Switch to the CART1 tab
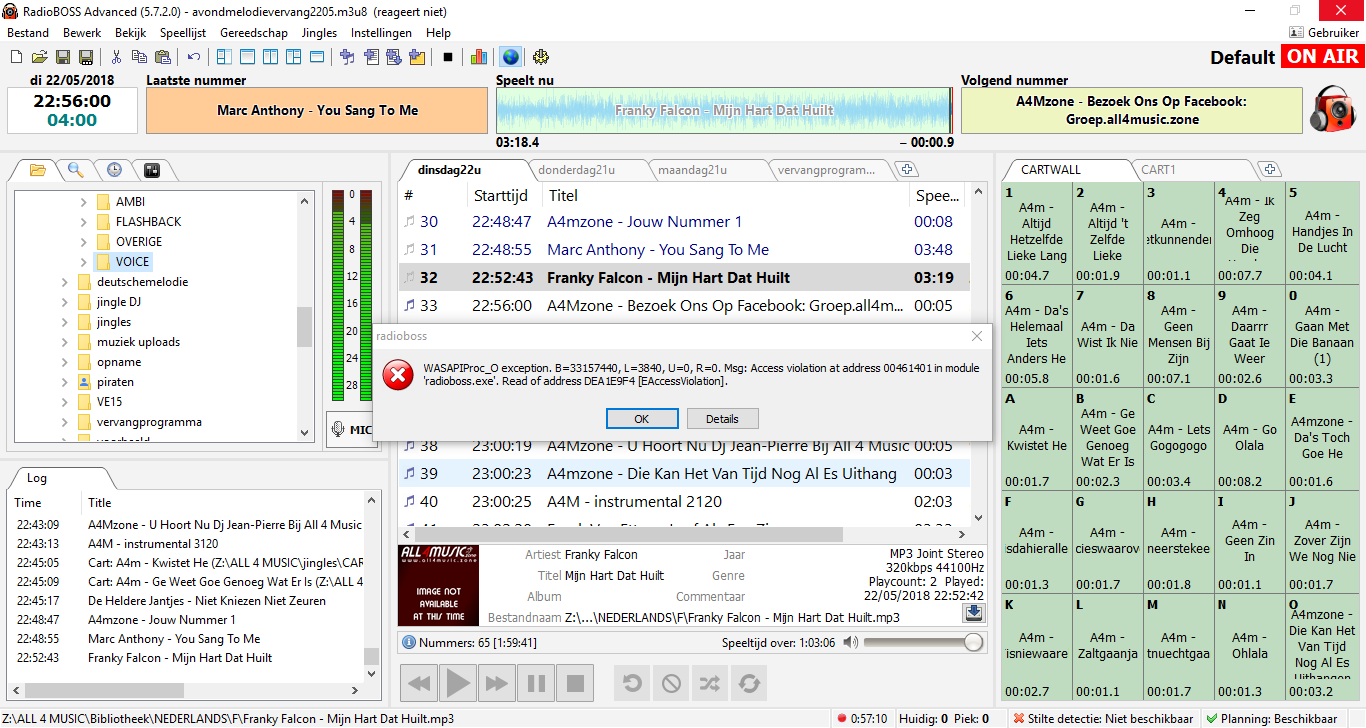 click(1158, 170)
